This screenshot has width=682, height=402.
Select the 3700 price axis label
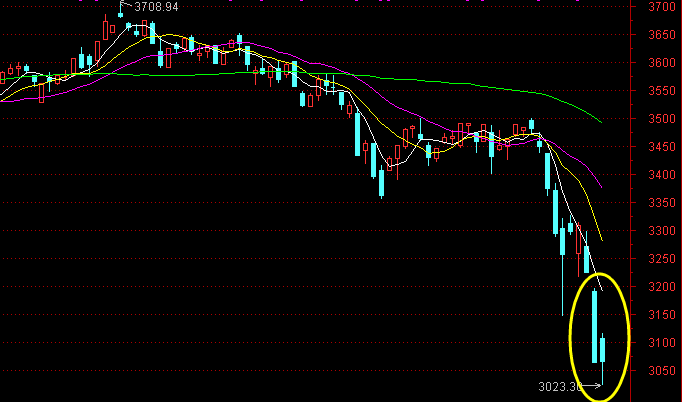(x=662, y=7)
